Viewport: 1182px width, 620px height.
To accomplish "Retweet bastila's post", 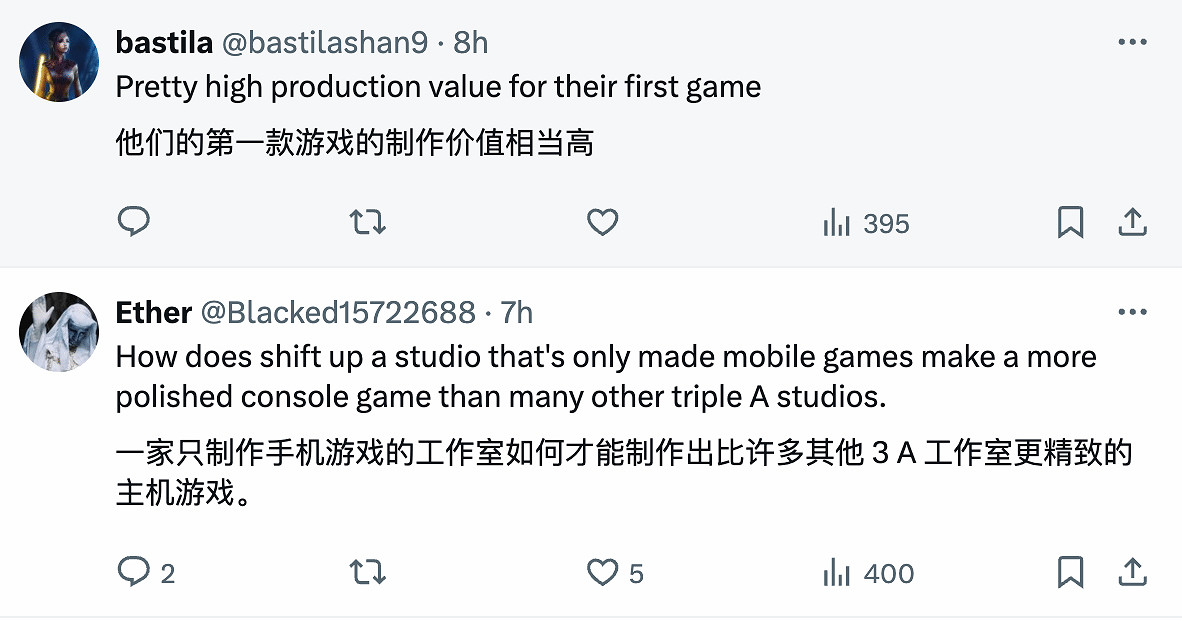I will (x=367, y=222).
